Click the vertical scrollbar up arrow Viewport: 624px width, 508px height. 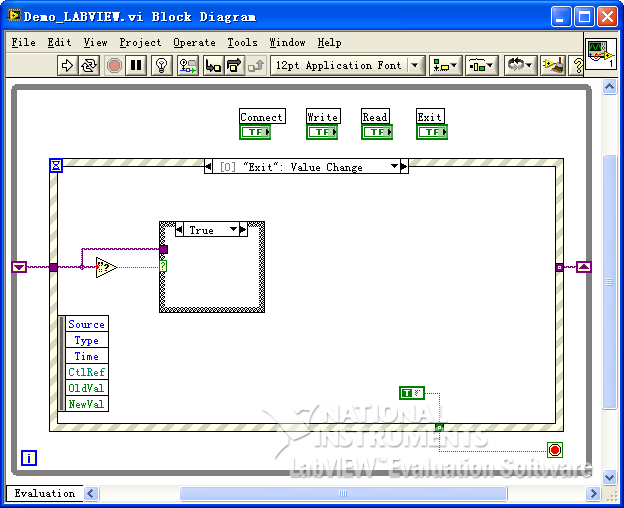click(609, 86)
